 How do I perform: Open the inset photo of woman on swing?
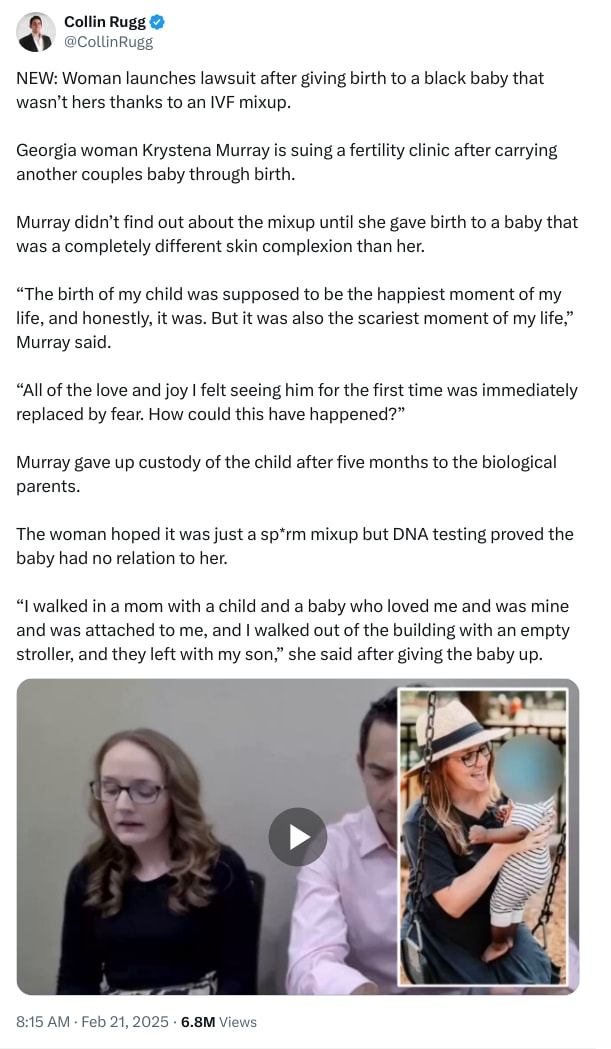pyautogui.click(x=483, y=835)
